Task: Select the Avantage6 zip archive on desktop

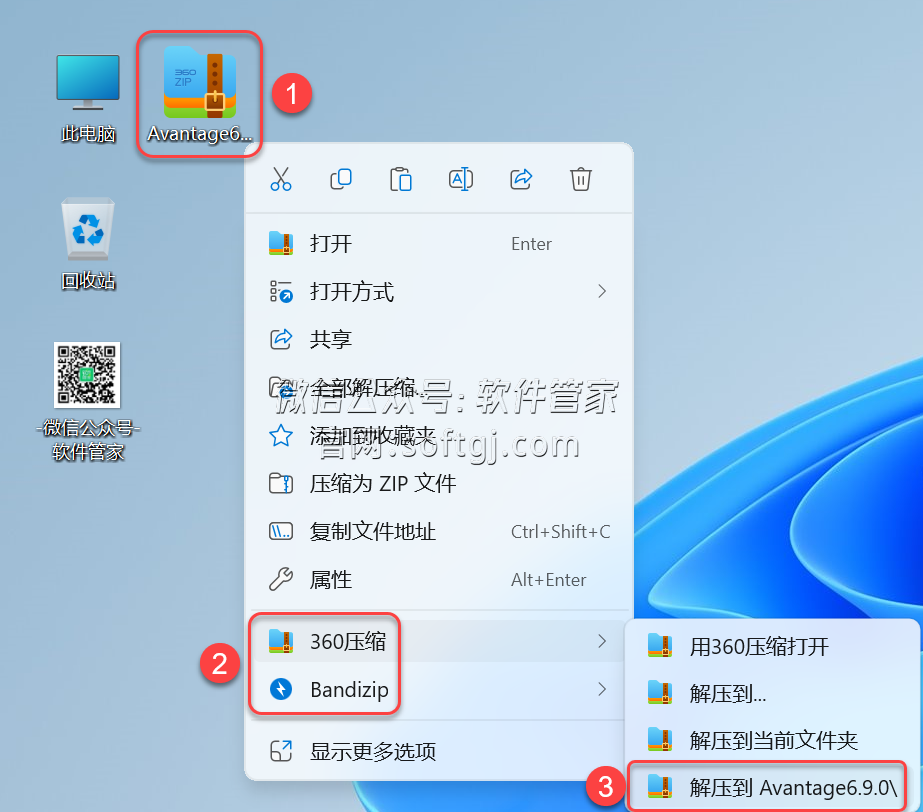Action: 200,94
